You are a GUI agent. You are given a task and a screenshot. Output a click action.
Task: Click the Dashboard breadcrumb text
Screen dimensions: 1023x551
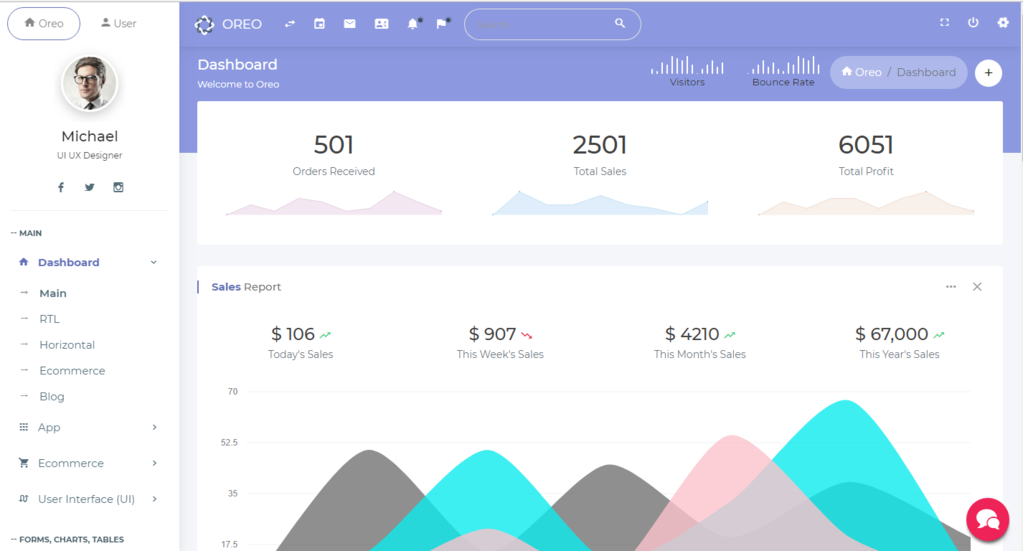(x=926, y=72)
